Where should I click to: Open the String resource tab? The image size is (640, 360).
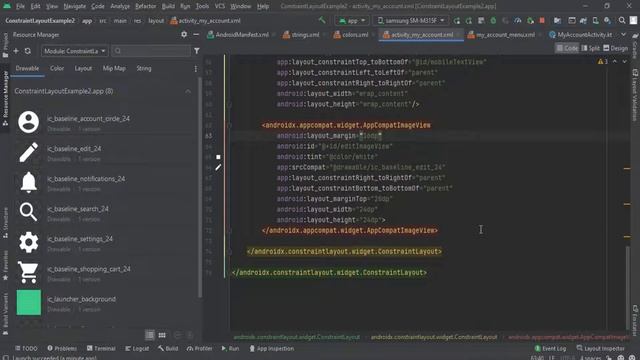(144, 69)
